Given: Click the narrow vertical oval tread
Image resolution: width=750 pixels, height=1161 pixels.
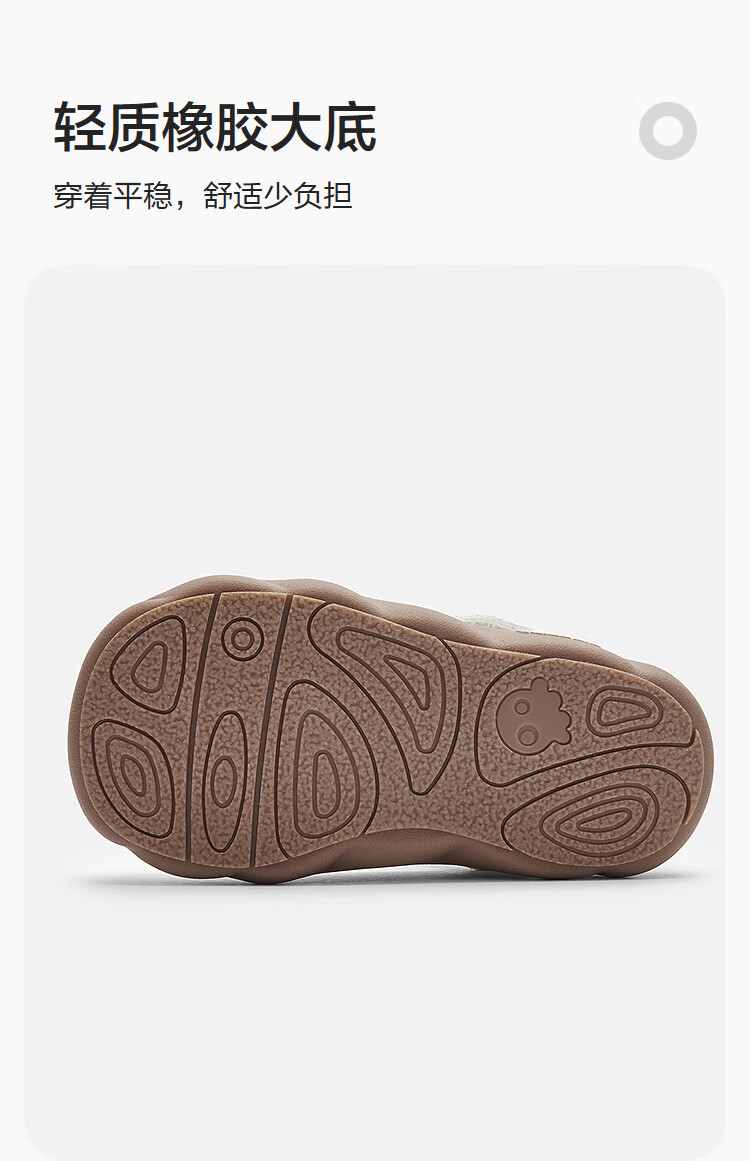Looking at the screenshot, I should point(224,781).
